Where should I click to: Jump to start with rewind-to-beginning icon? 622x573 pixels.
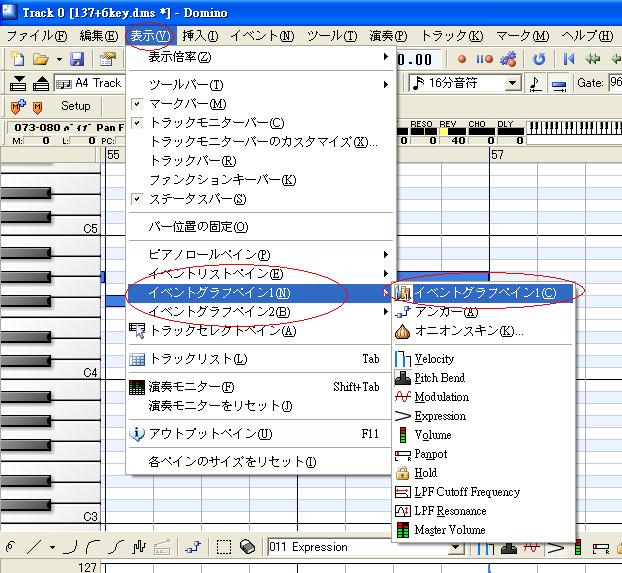click(x=568, y=59)
